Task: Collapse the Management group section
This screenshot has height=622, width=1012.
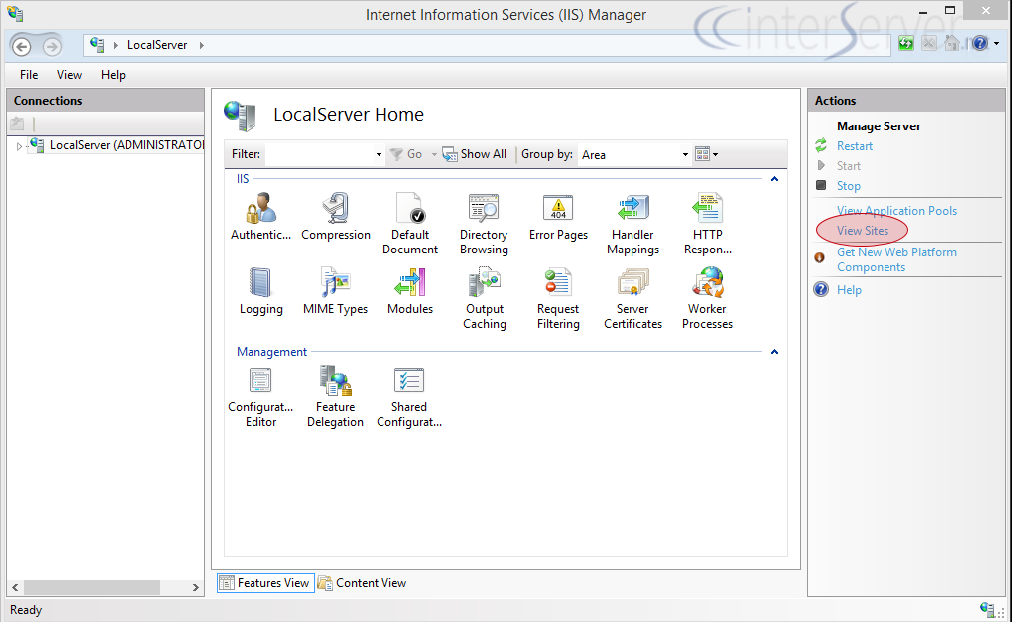Action: (x=774, y=352)
